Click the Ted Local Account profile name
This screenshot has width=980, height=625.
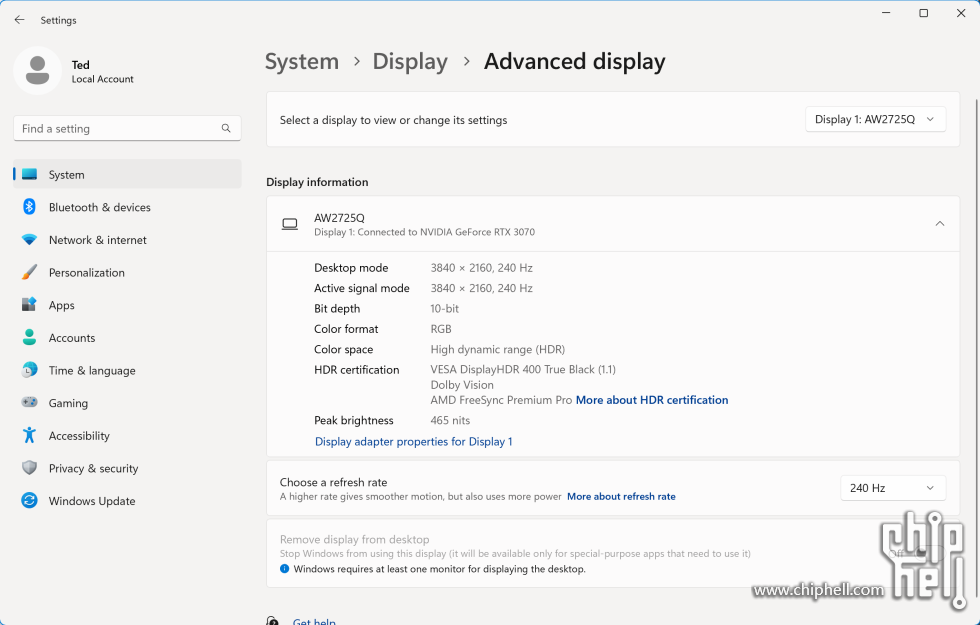pos(102,71)
